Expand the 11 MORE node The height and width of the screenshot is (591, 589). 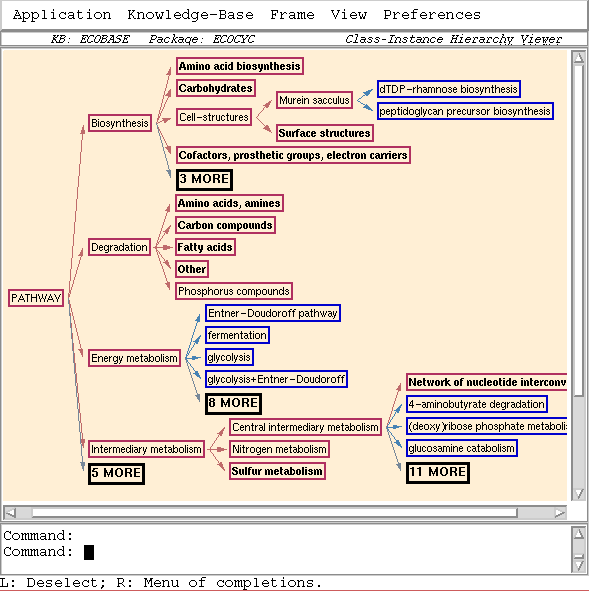[438, 473]
